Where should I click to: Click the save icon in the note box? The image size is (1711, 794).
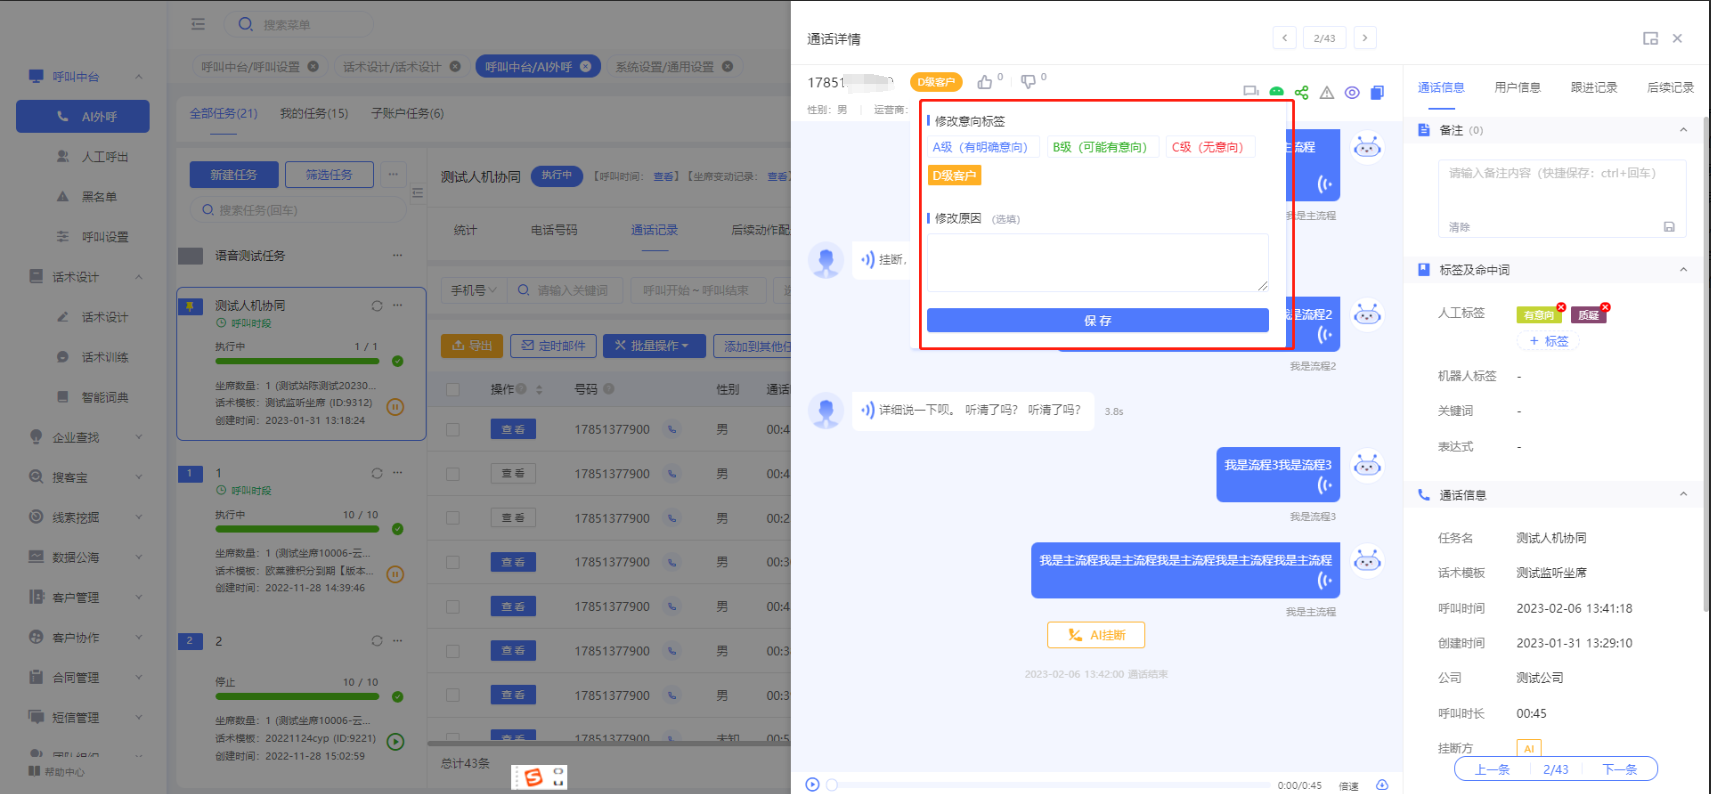click(x=1668, y=227)
